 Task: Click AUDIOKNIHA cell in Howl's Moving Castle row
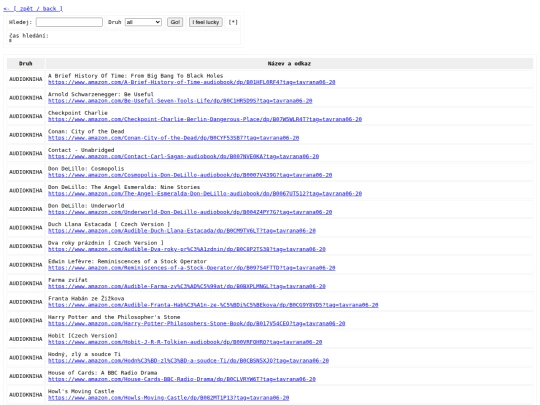coord(25,395)
